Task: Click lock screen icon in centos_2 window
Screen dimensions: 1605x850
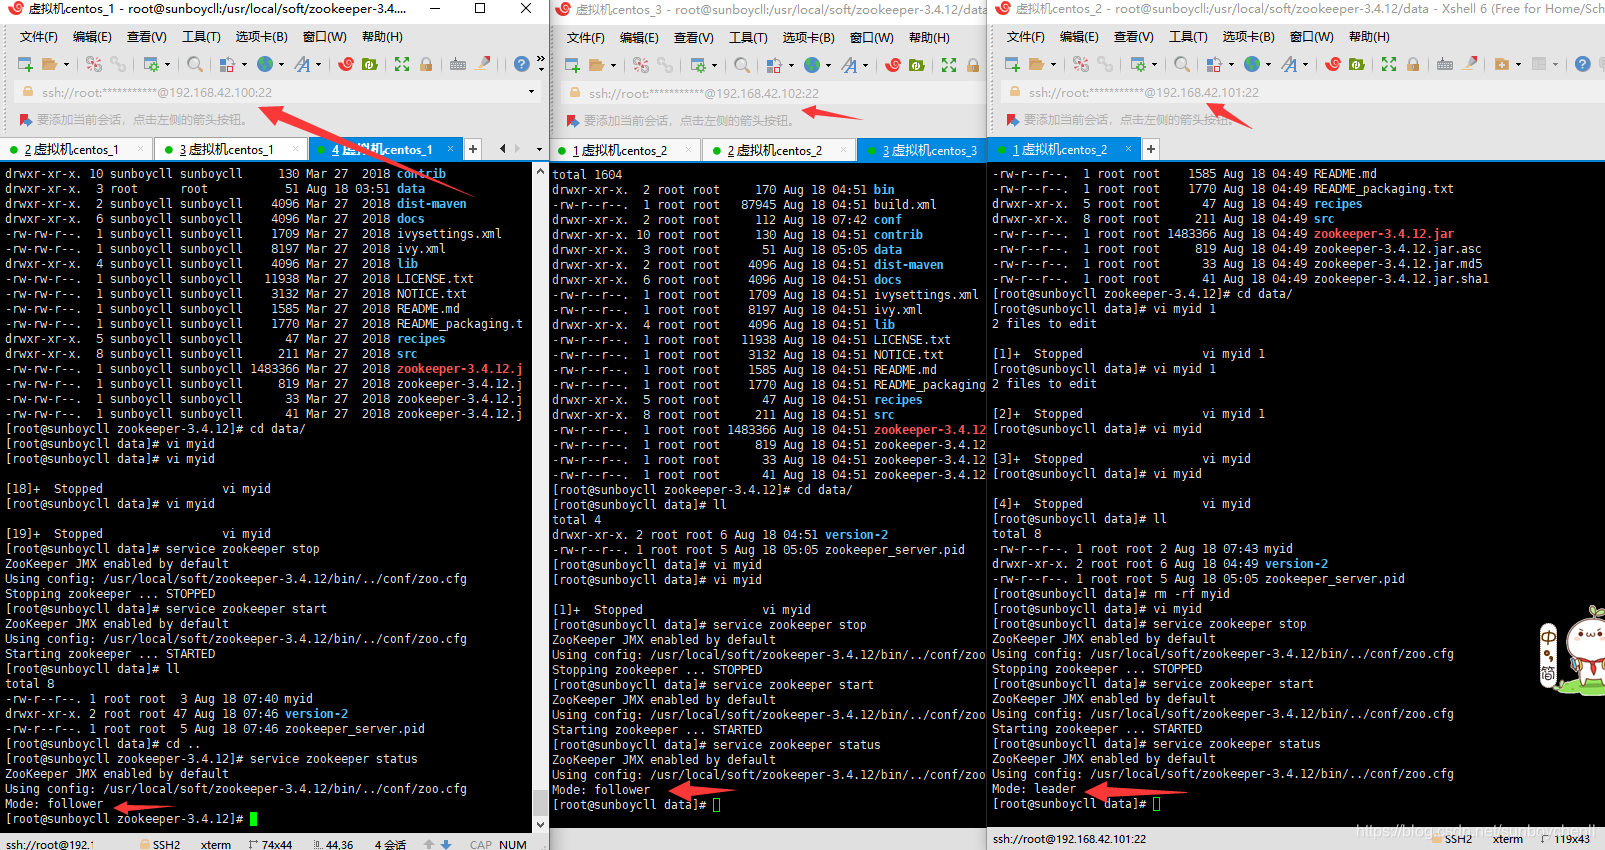Action: pyautogui.click(x=1413, y=64)
